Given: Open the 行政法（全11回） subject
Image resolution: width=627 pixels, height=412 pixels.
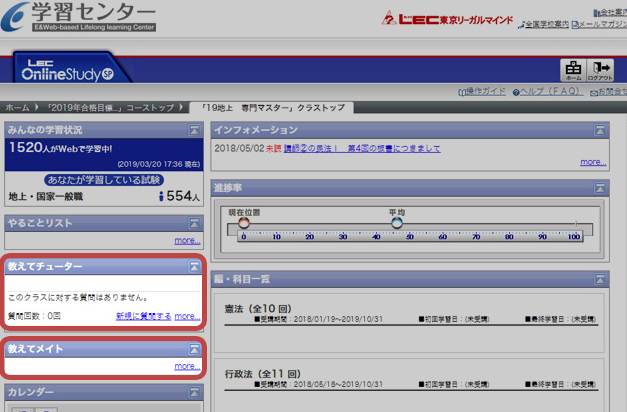Looking at the screenshot, I should tap(263, 374).
